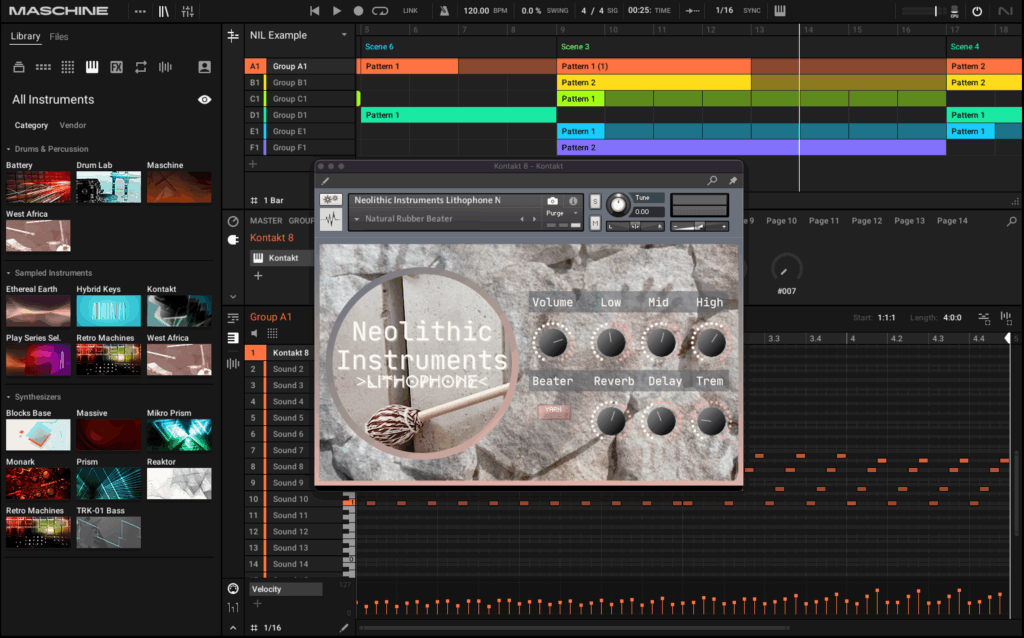
Task: Filter library by FX icon
Action: click(x=116, y=67)
